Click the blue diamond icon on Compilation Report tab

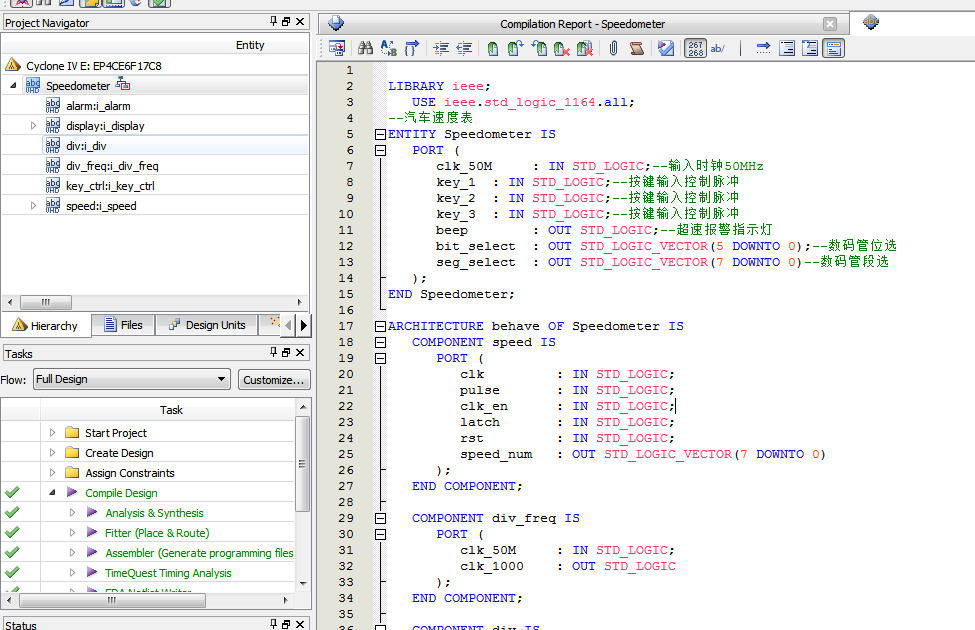336,23
